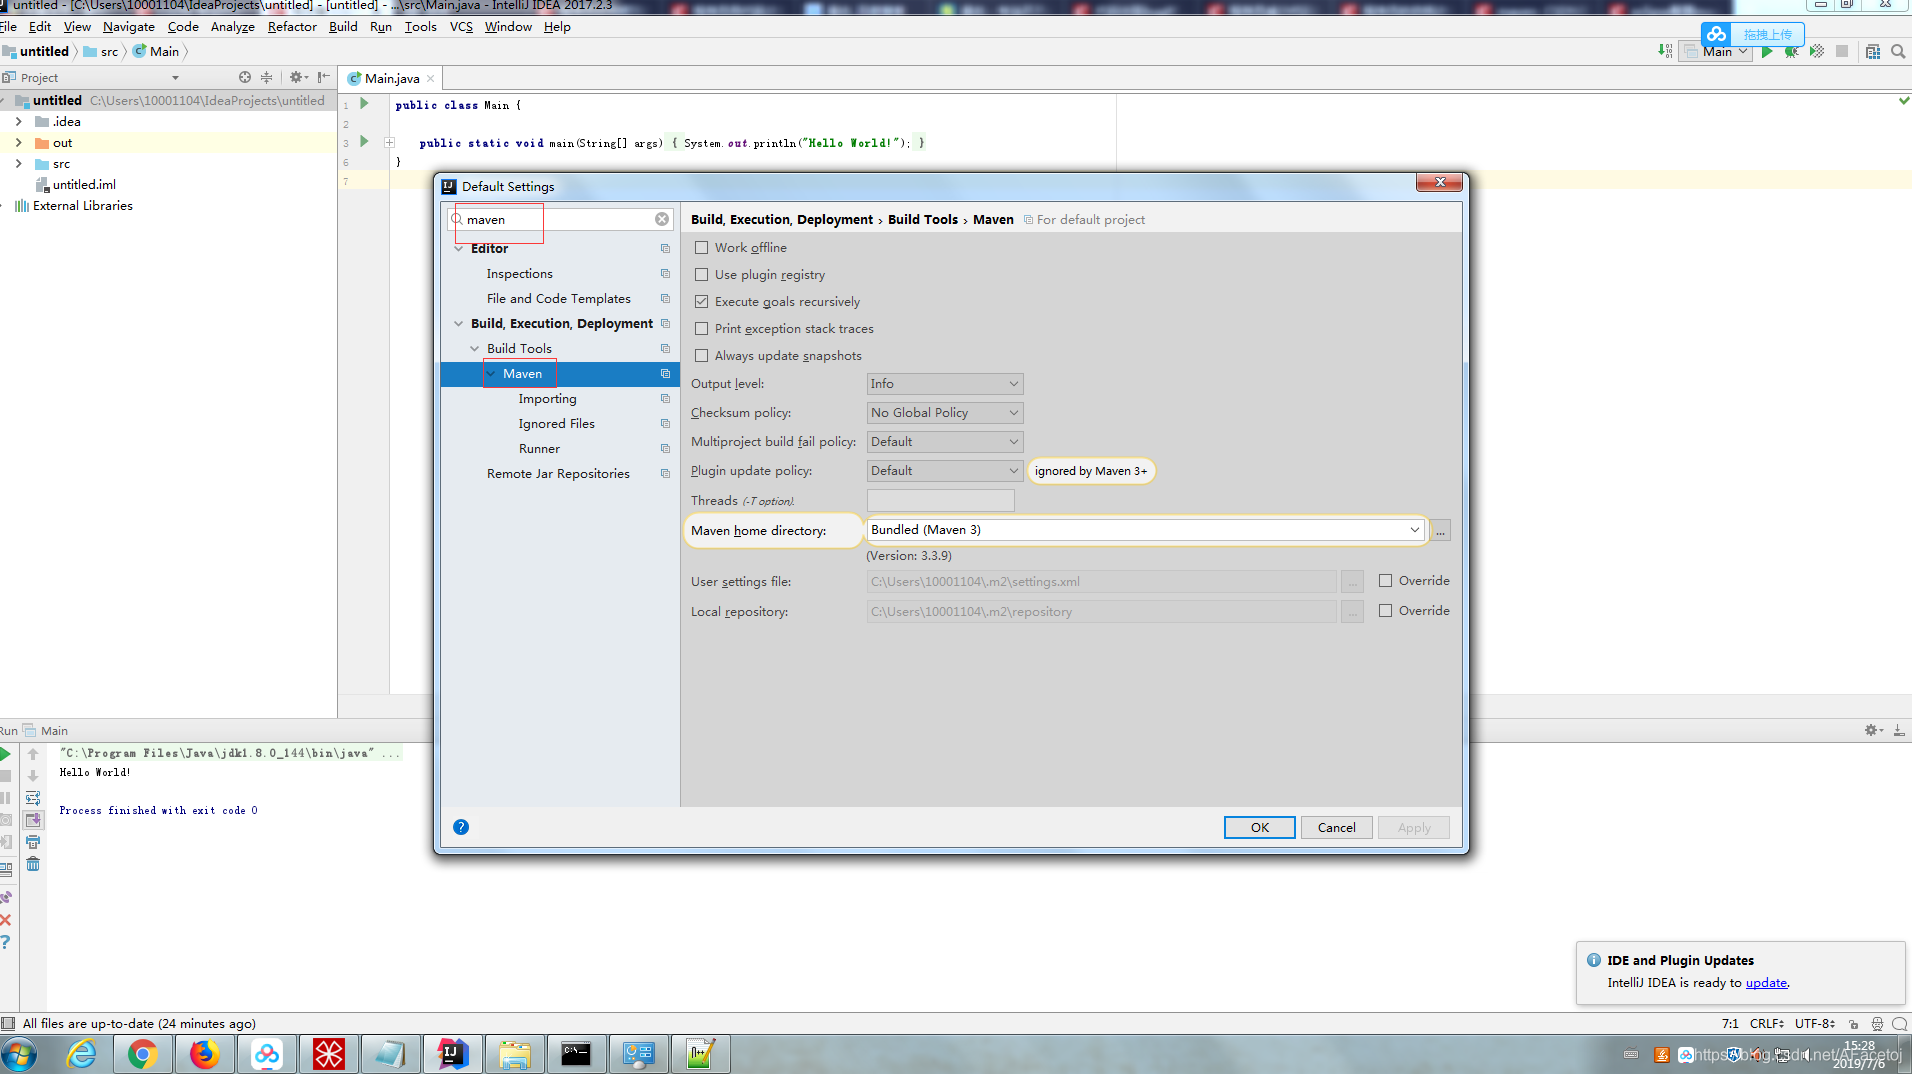
Task: Open the file explorer taskbar icon
Action: pyautogui.click(x=514, y=1054)
